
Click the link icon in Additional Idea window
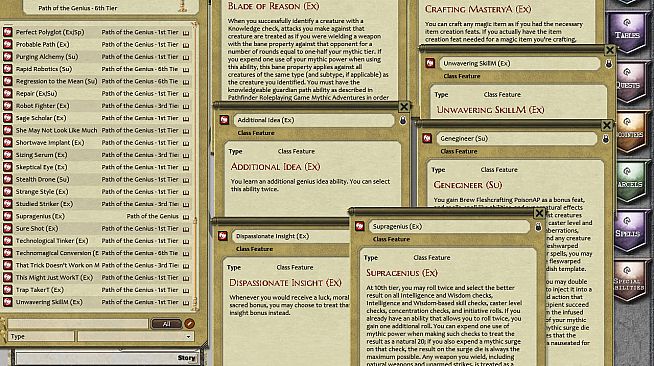224,120
